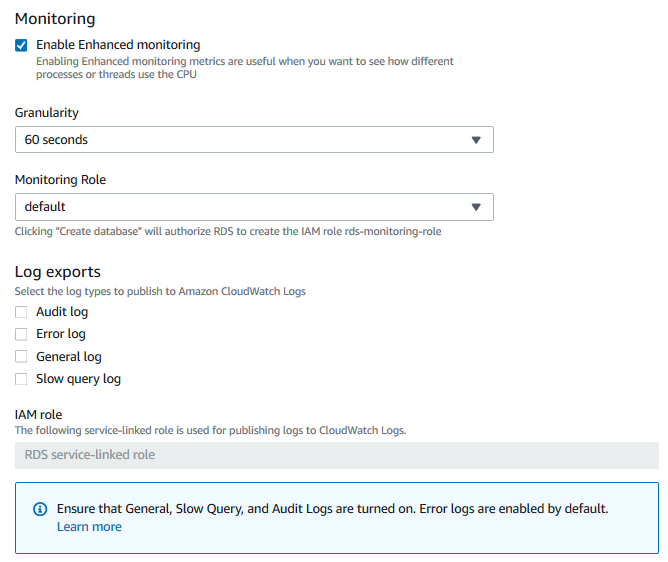668x562 pixels.
Task: Click the 'Enable Enhanced monitoring' label text
Action: pyautogui.click(x=118, y=45)
